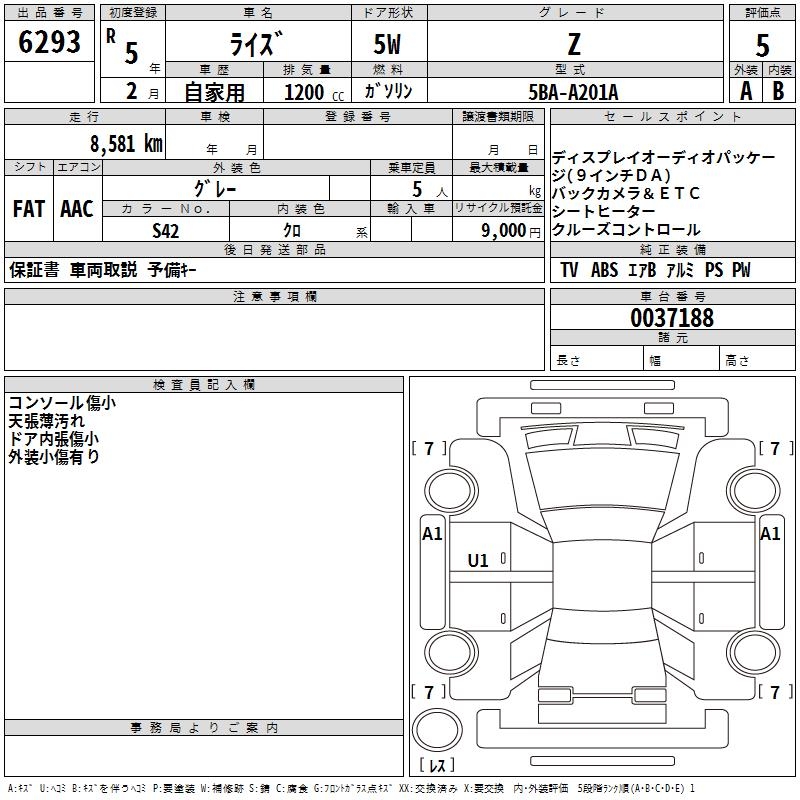Click rear-left tire tread value 7
This screenshot has height=800, width=800.
coord(429,692)
